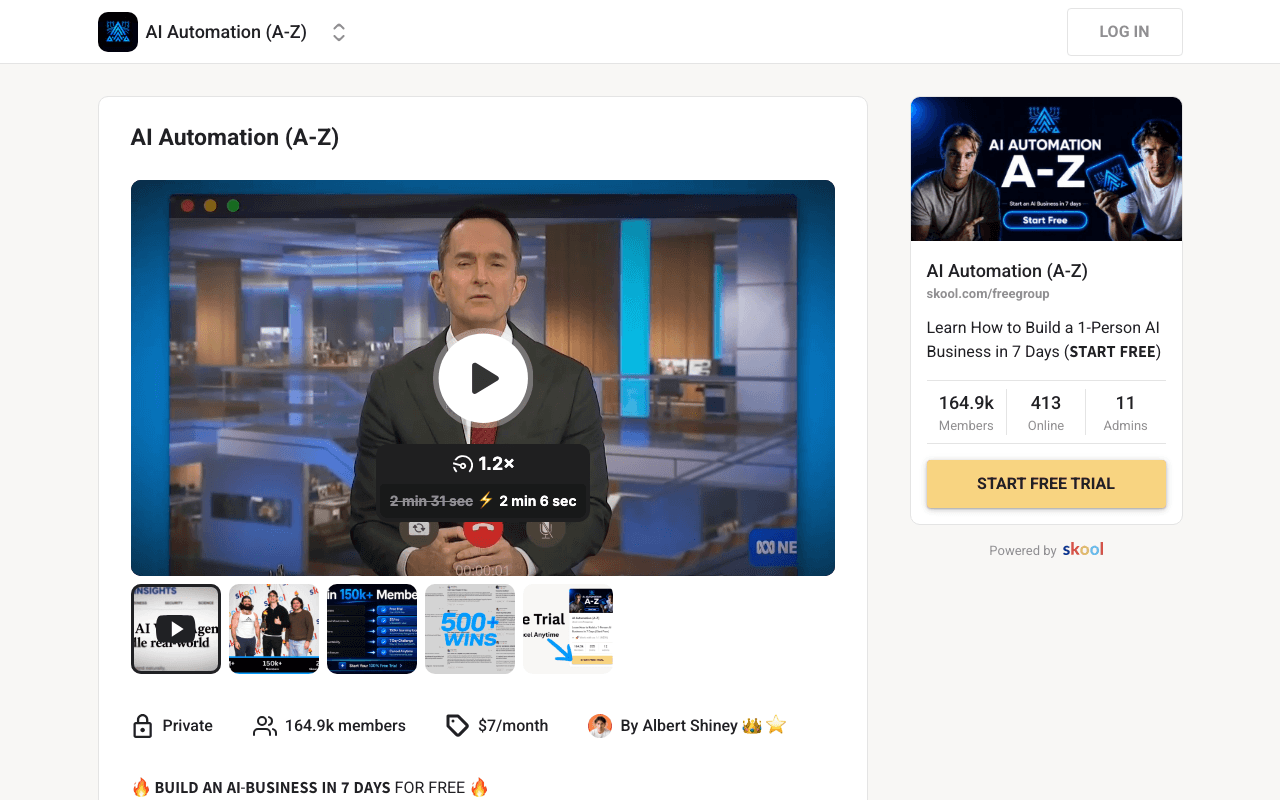Open the skool logo link

(1083, 549)
